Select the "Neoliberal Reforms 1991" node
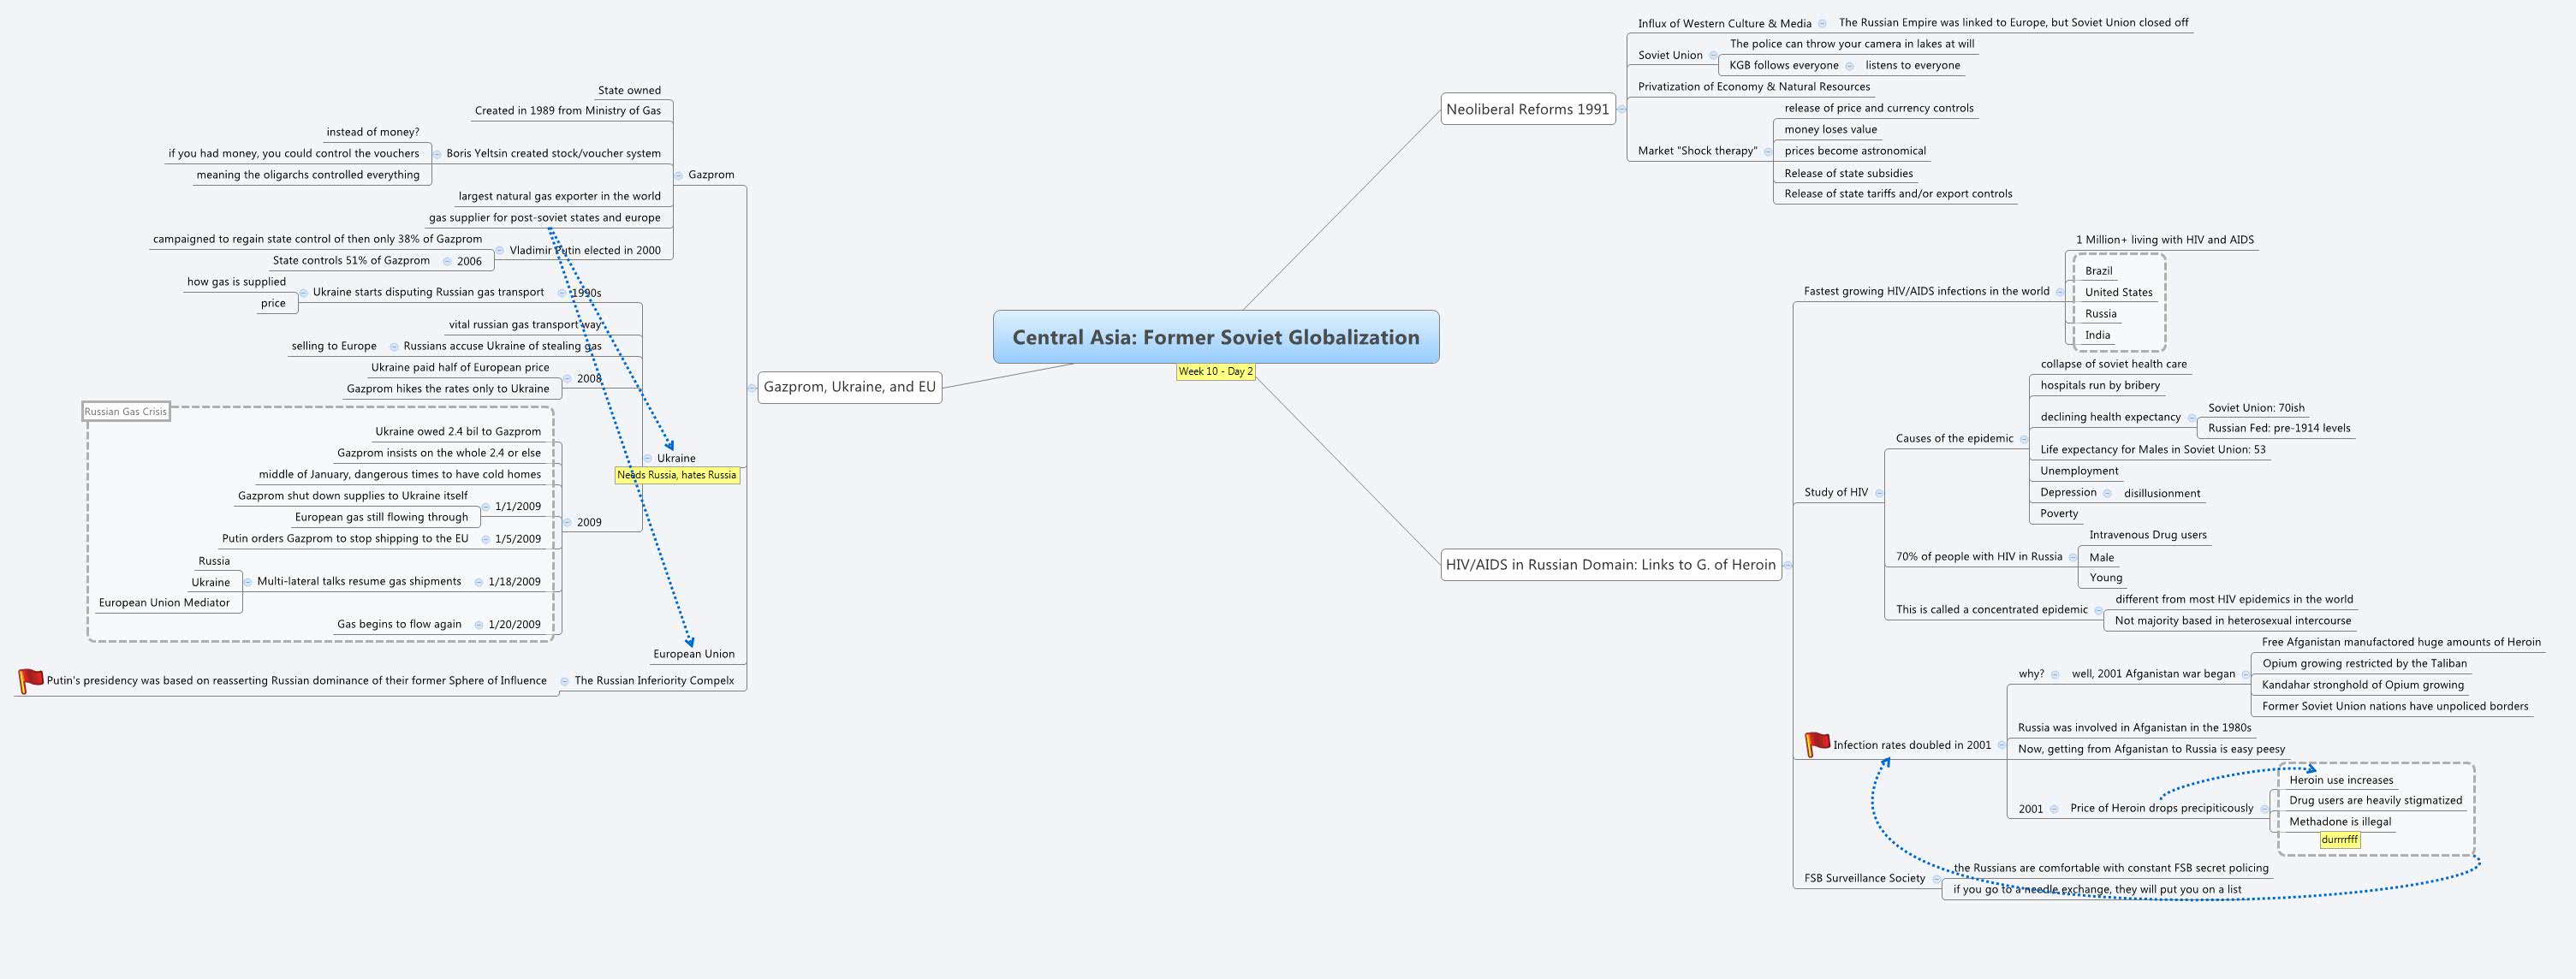This screenshot has height=979, width=2576. (x=1529, y=109)
